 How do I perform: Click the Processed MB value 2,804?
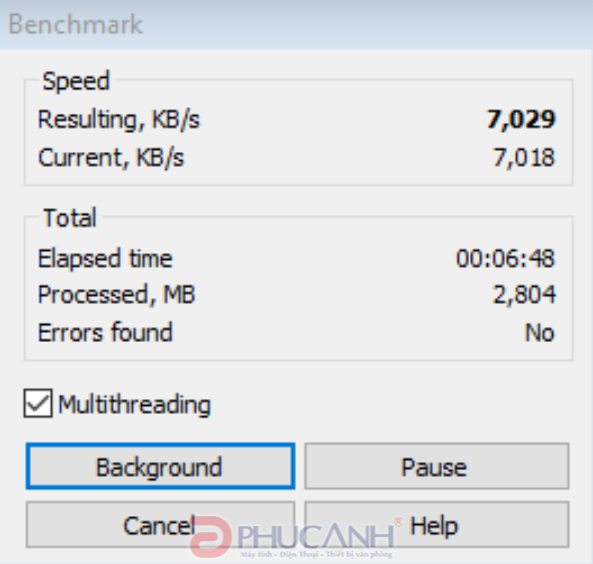524,295
